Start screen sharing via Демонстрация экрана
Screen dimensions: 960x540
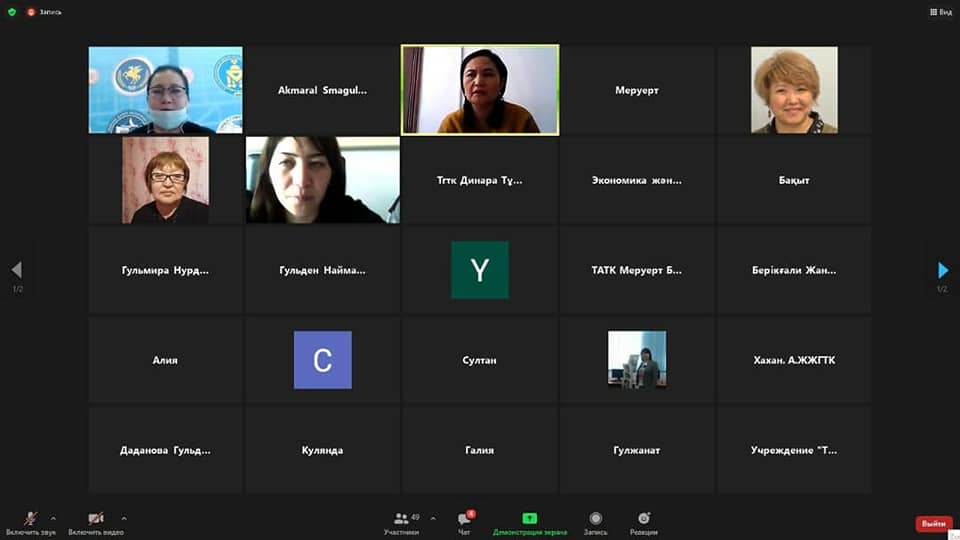click(529, 522)
